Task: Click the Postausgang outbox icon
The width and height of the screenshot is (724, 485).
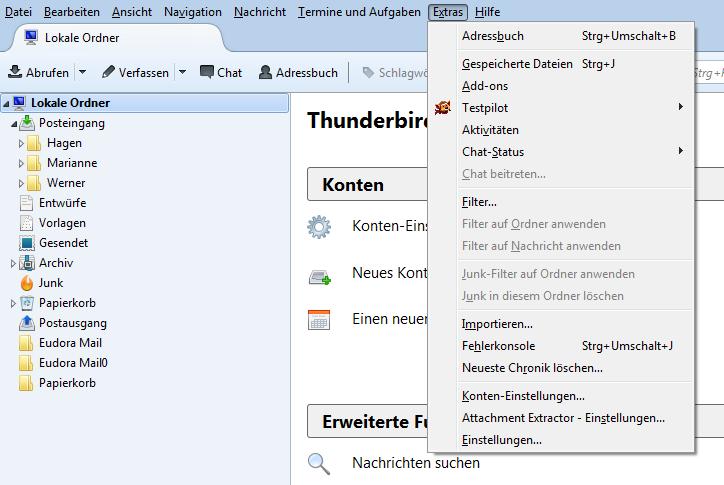Action: point(27,323)
